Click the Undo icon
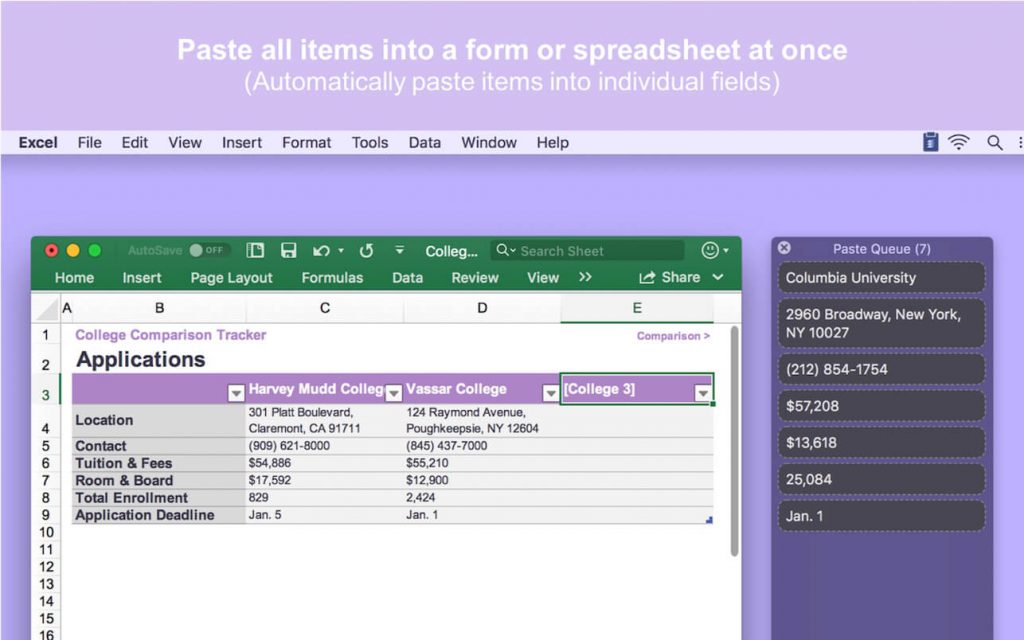 tap(320, 250)
